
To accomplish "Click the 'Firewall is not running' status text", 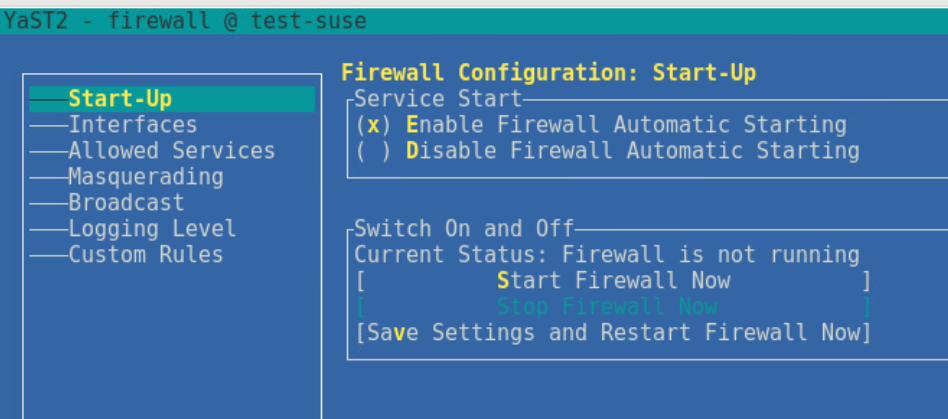I will pyautogui.click(x=710, y=255).
